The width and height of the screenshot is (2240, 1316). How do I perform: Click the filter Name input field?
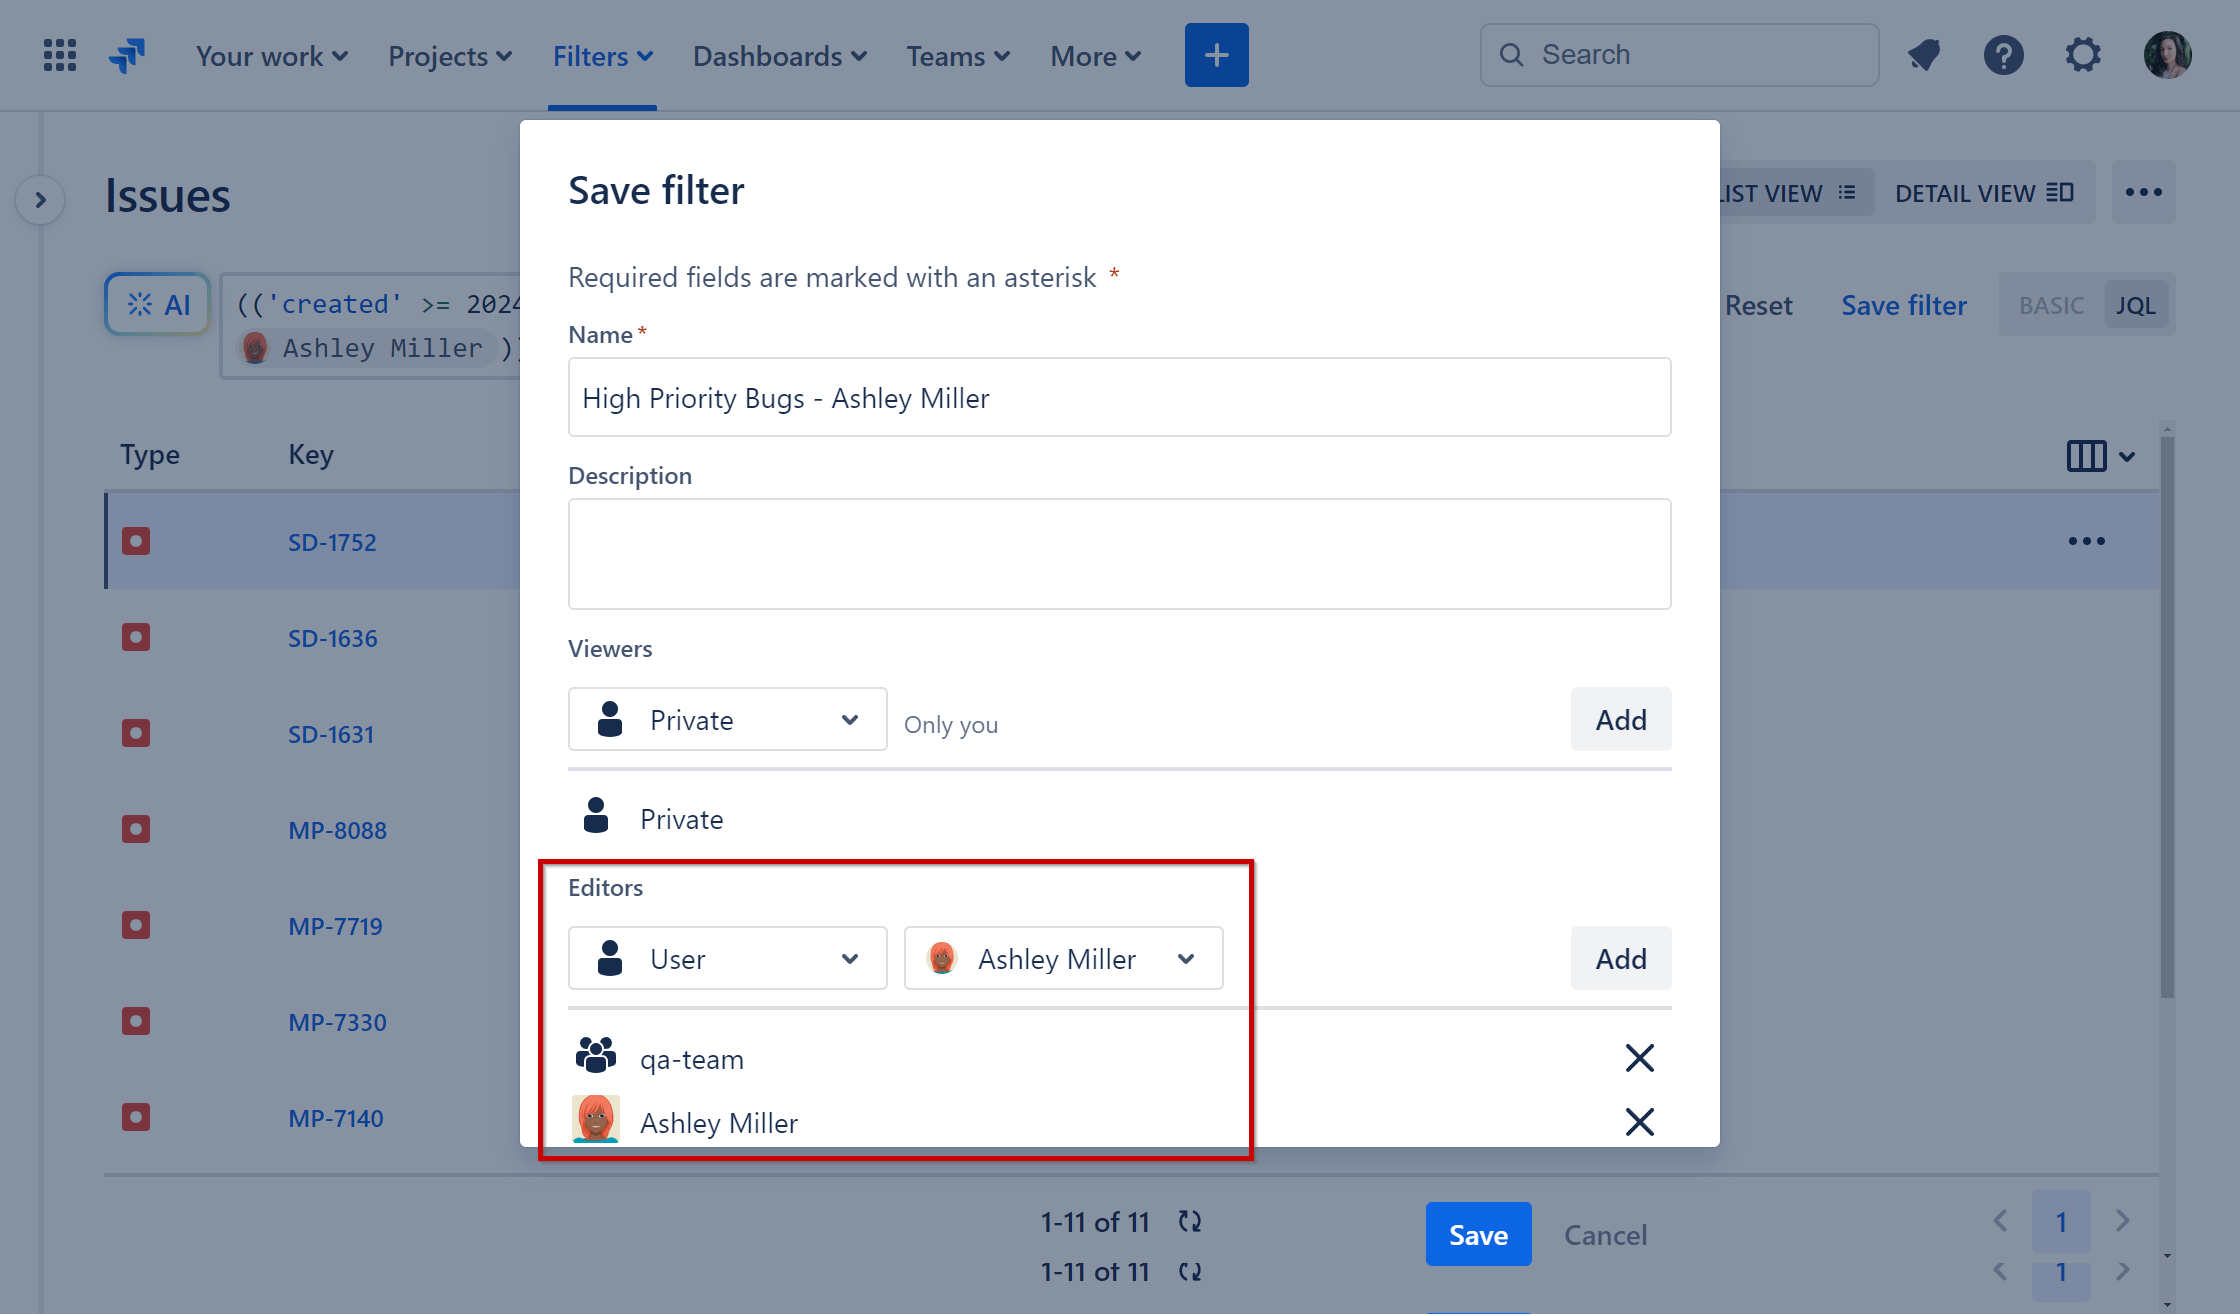click(x=1118, y=397)
